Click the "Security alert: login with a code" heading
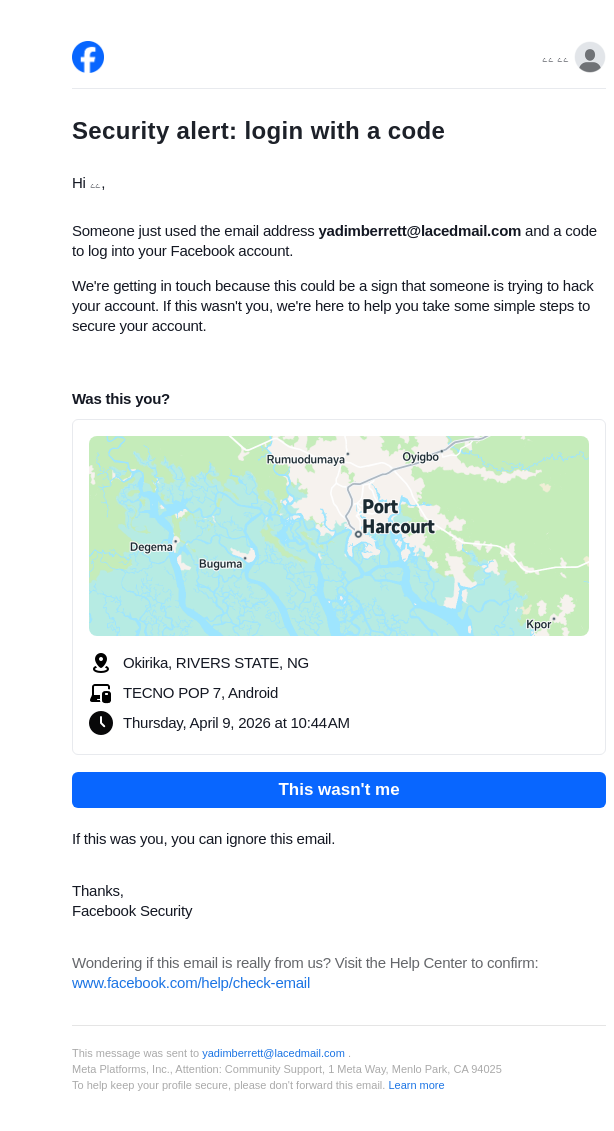614x1131 pixels. click(x=258, y=131)
